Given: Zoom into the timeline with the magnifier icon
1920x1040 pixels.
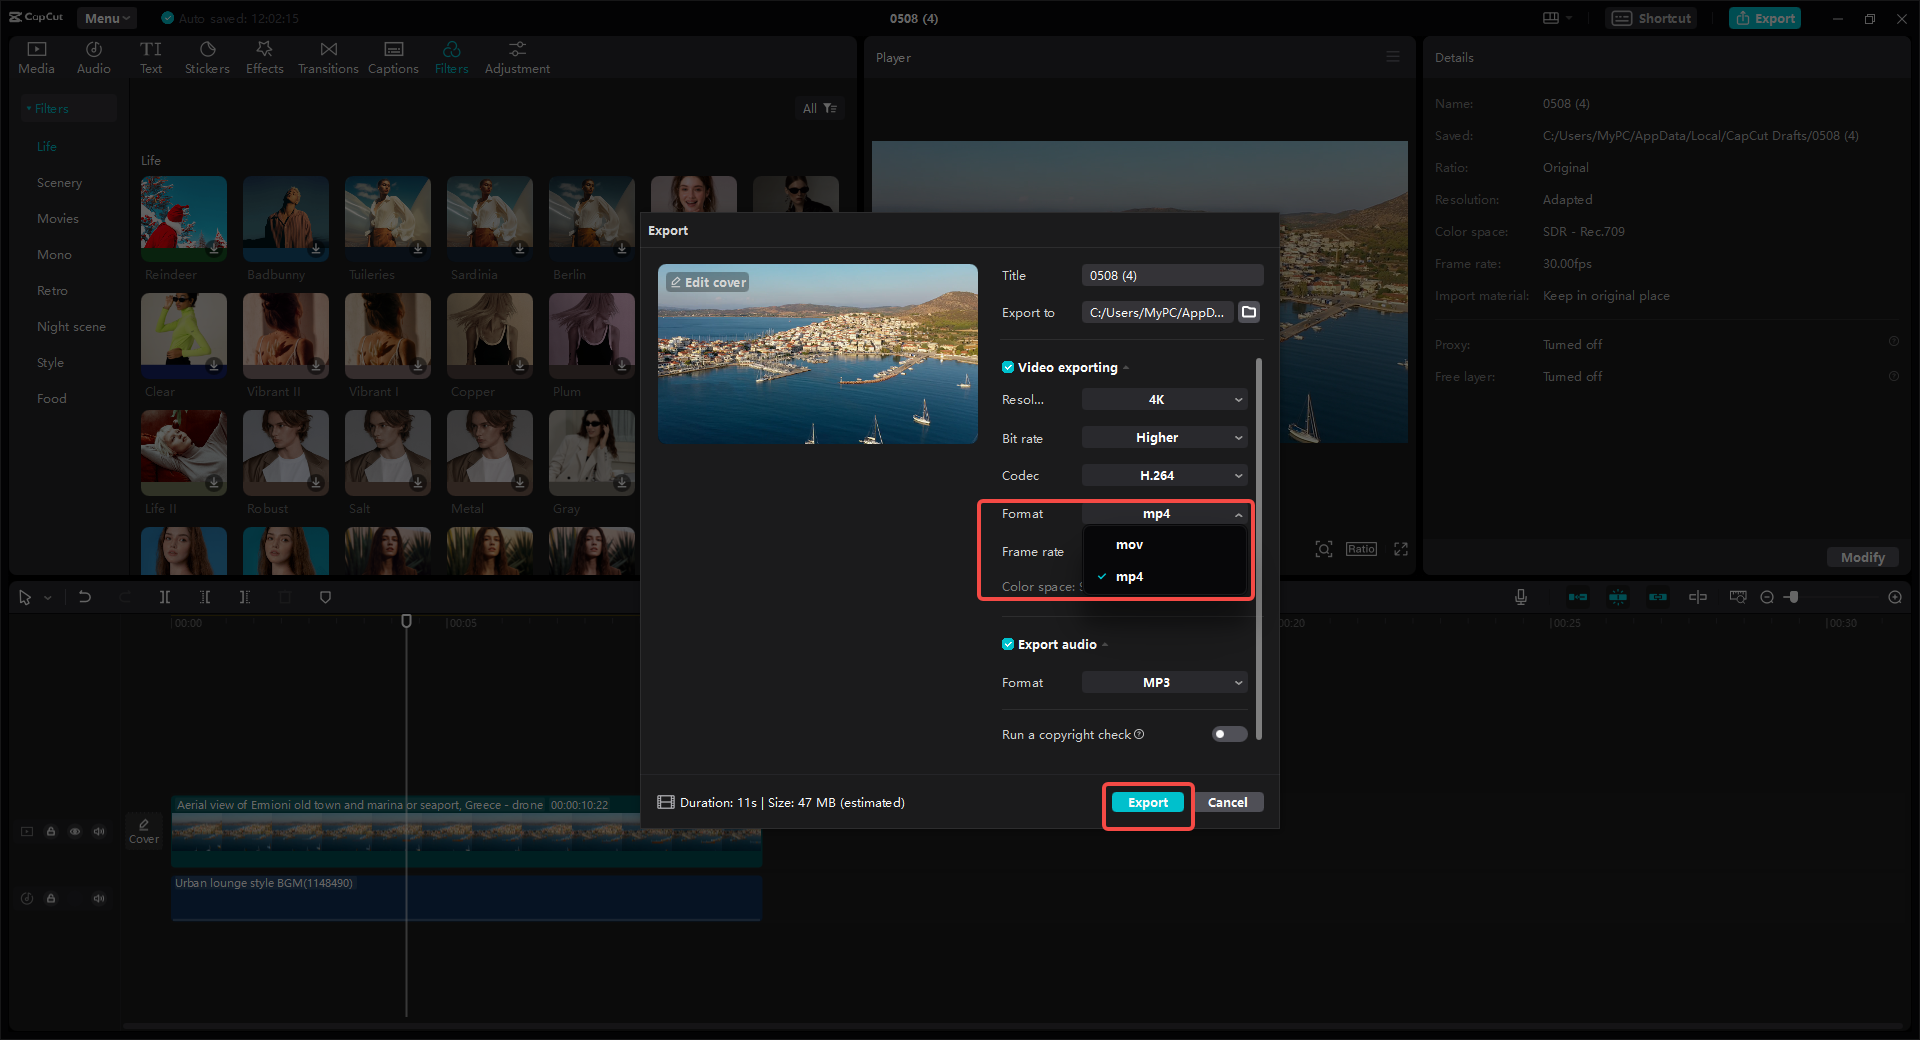Looking at the screenshot, I should 1895,597.
